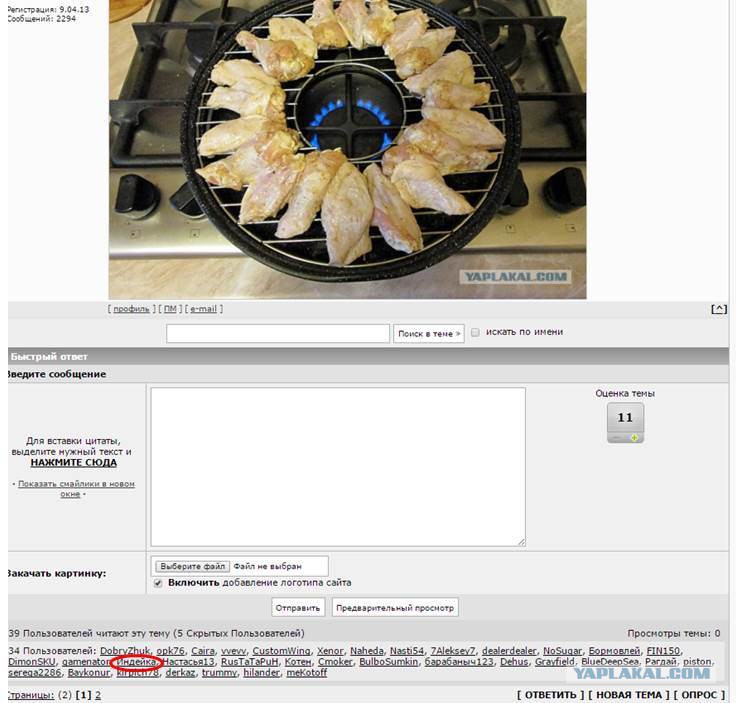The width and height of the screenshot is (736, 703).
Task: Jump to top with the [^] icon
Action: pos(719,309)
